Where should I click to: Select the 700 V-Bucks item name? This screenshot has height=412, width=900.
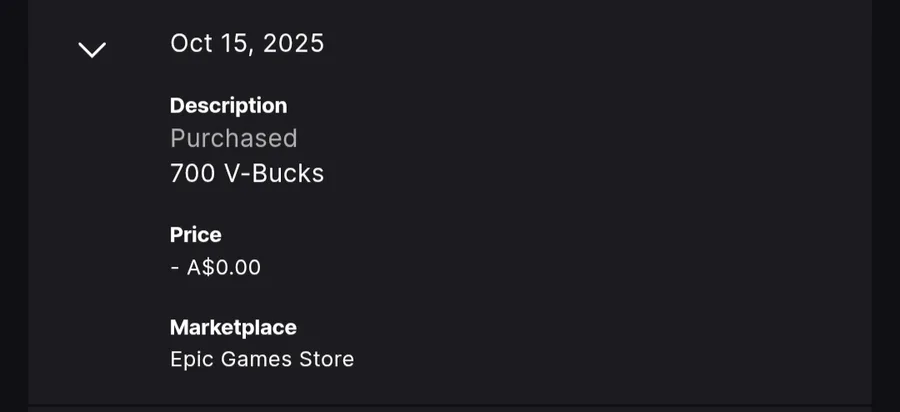pyautogui.click(x=247, y=173)
